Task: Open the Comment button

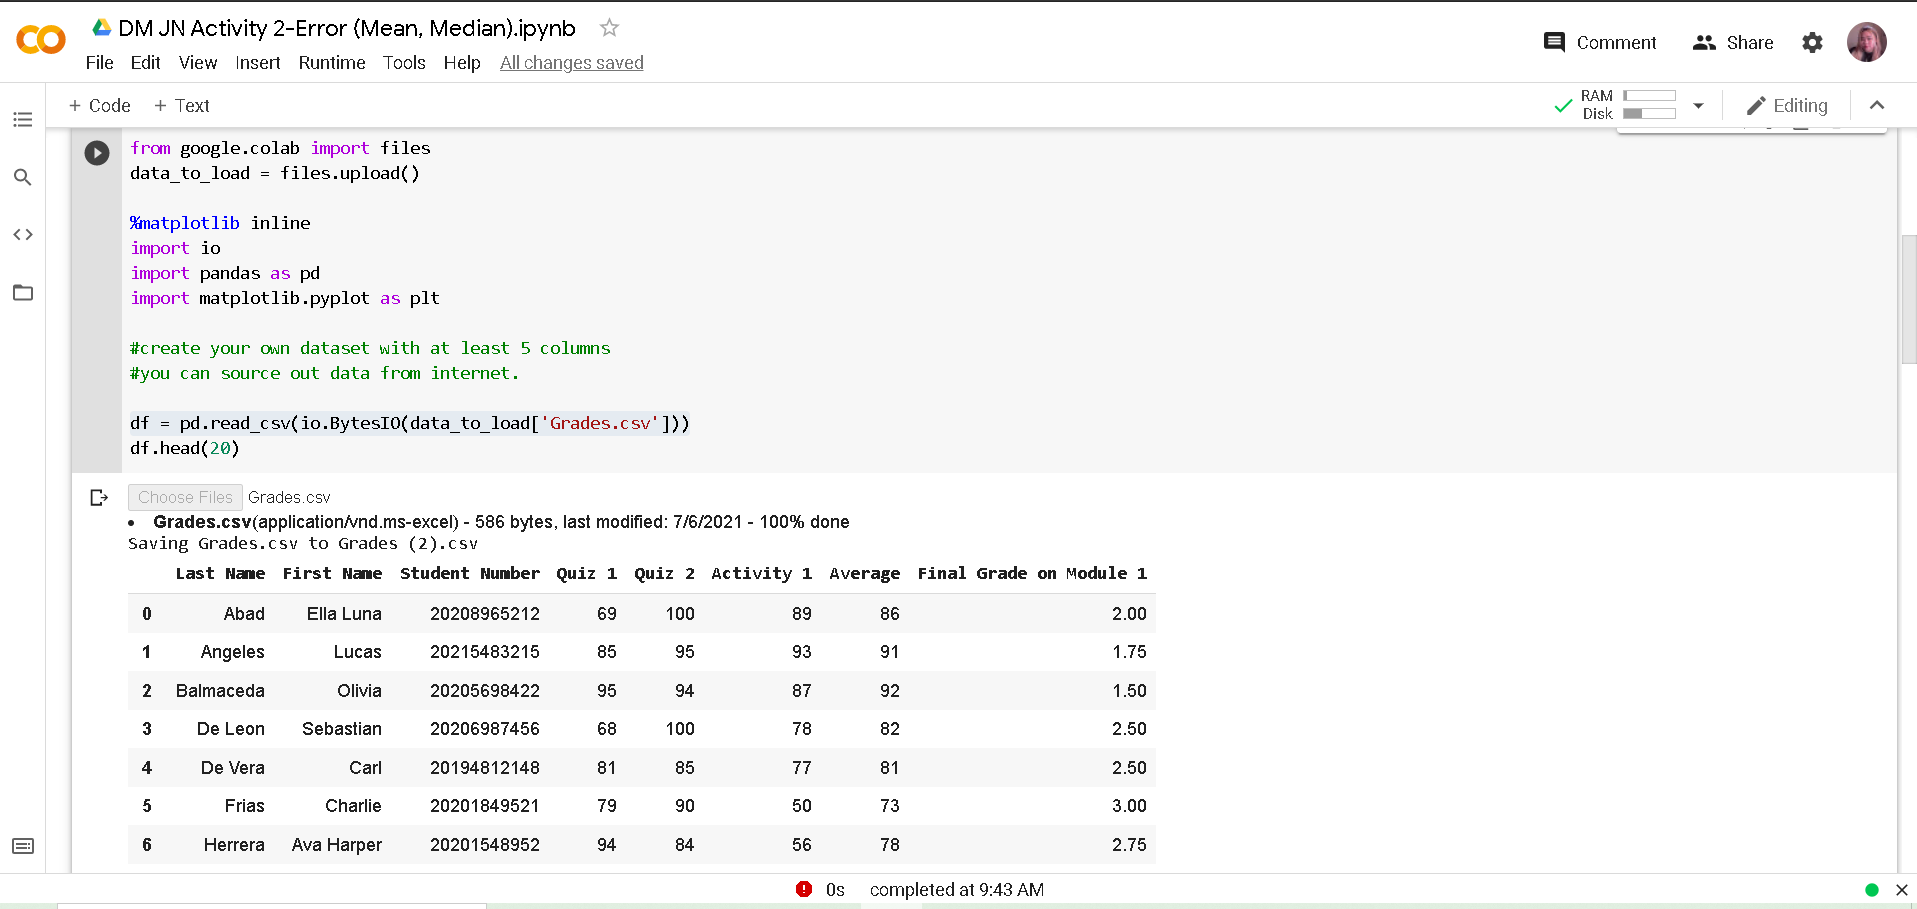Action: 1600,42
